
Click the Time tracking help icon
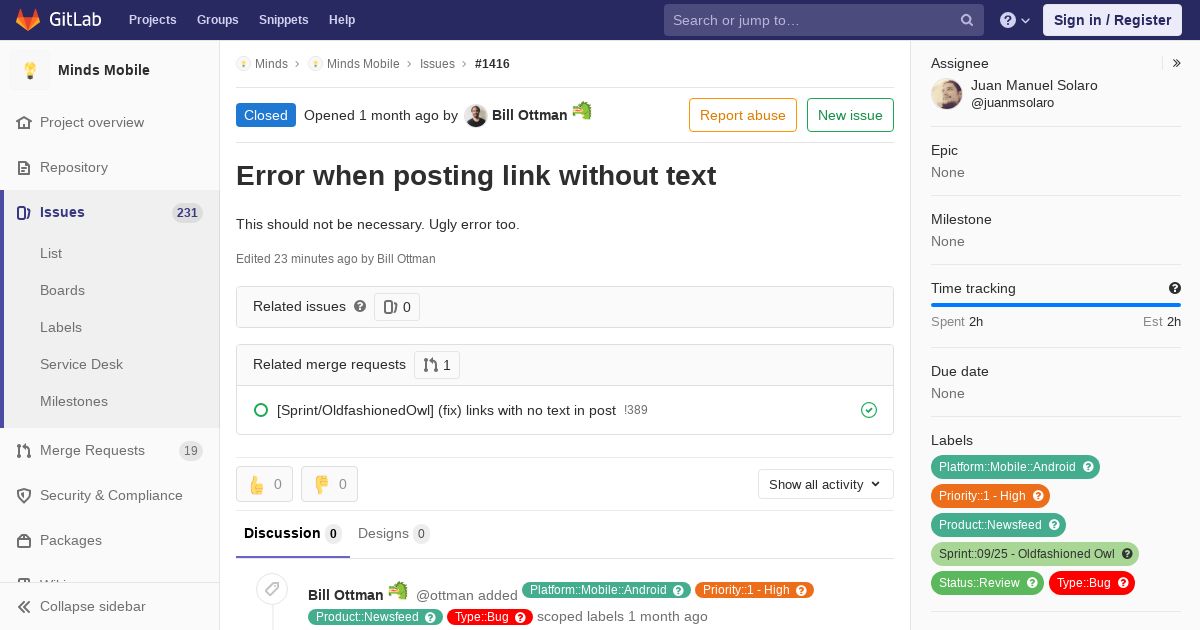pos(1175,288)
